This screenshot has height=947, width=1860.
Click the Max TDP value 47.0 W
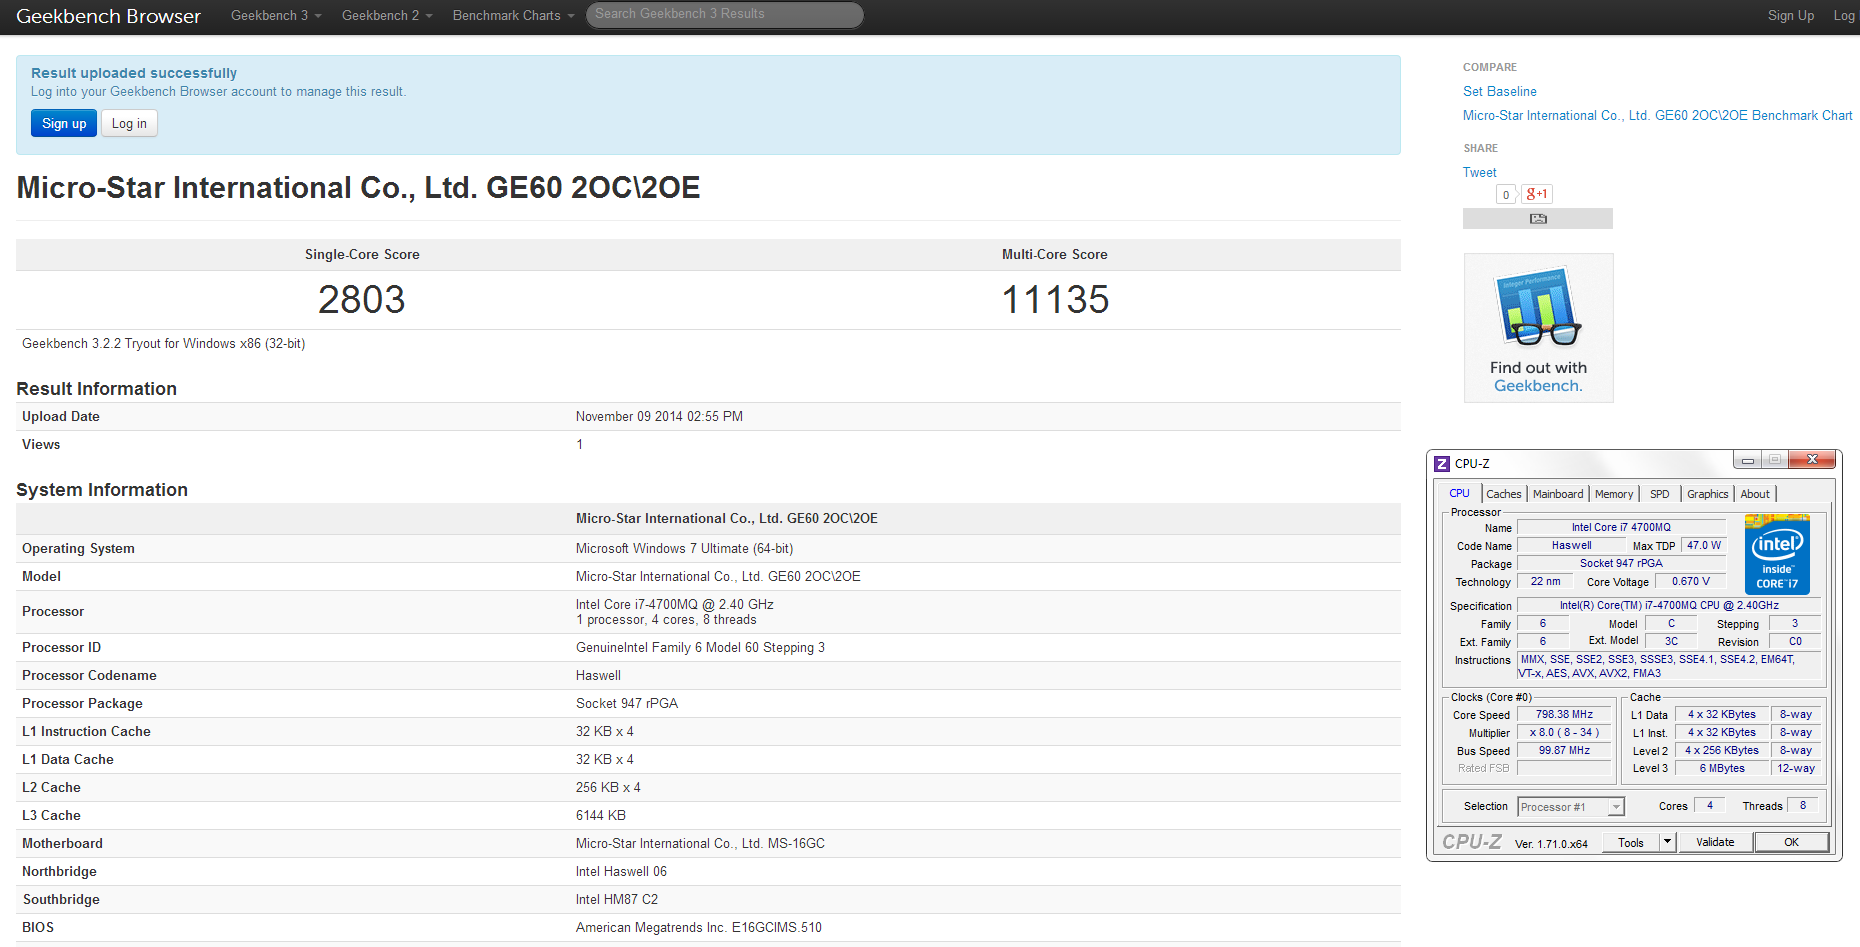pos(1704,545)
